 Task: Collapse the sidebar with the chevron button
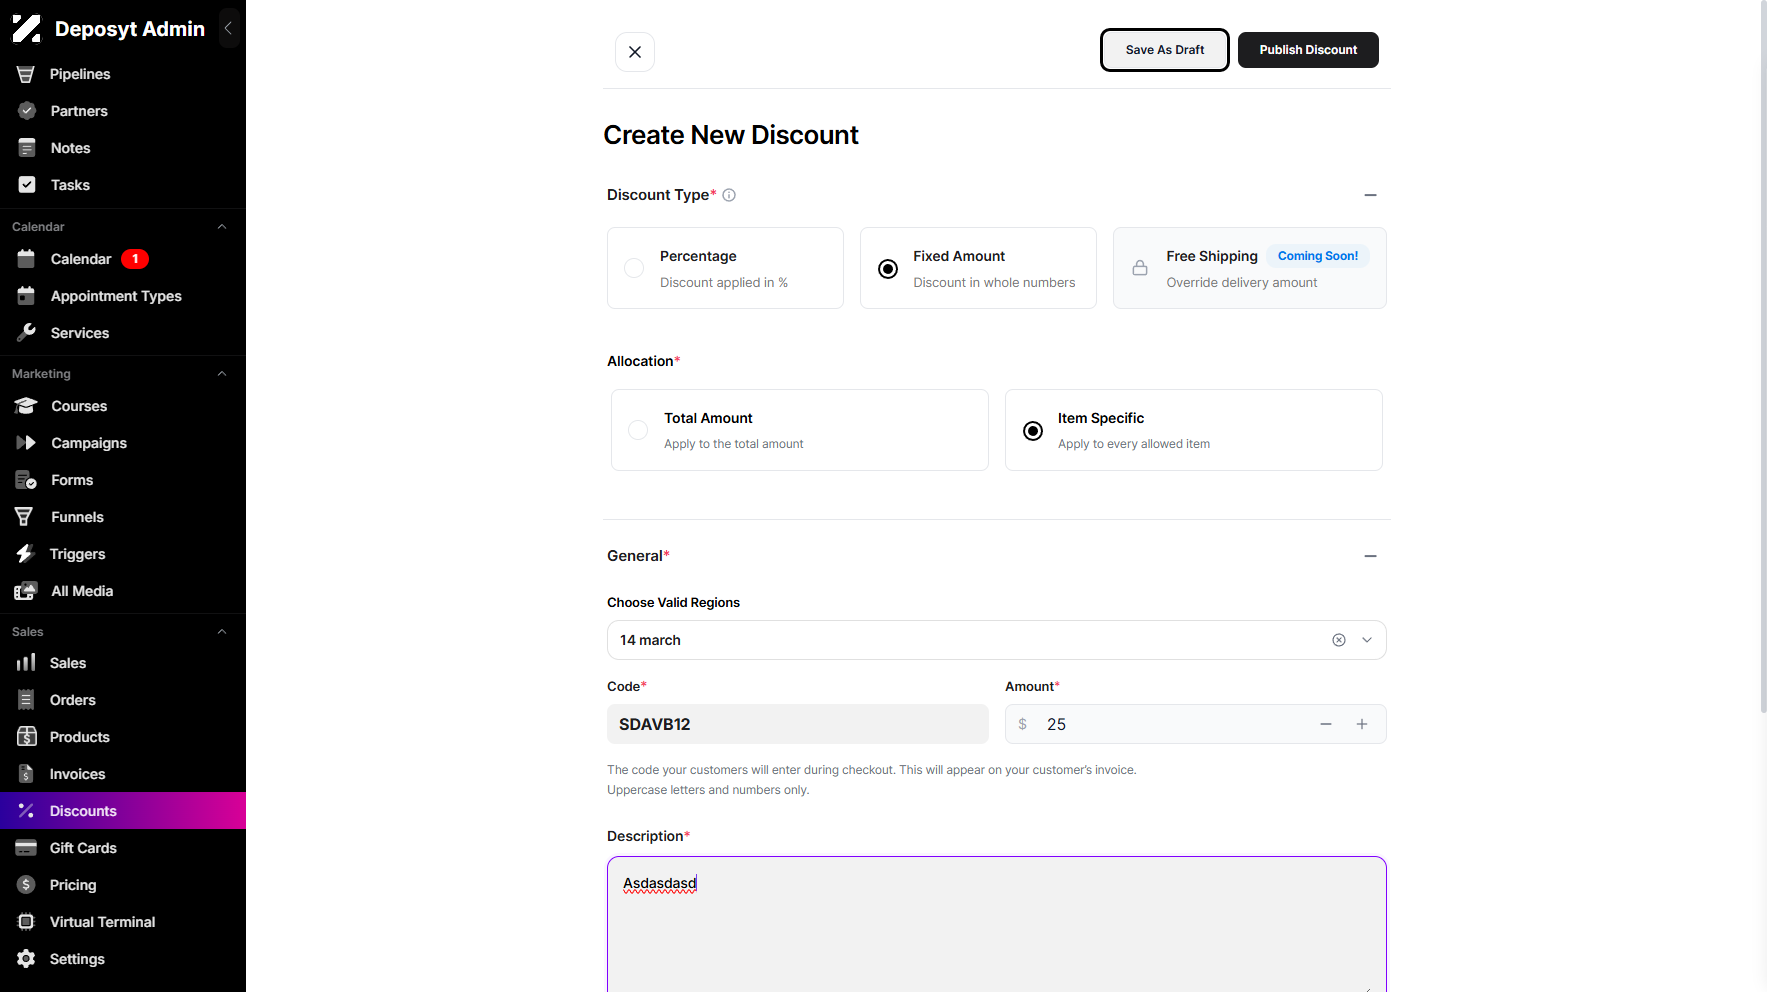click(229, 29)
